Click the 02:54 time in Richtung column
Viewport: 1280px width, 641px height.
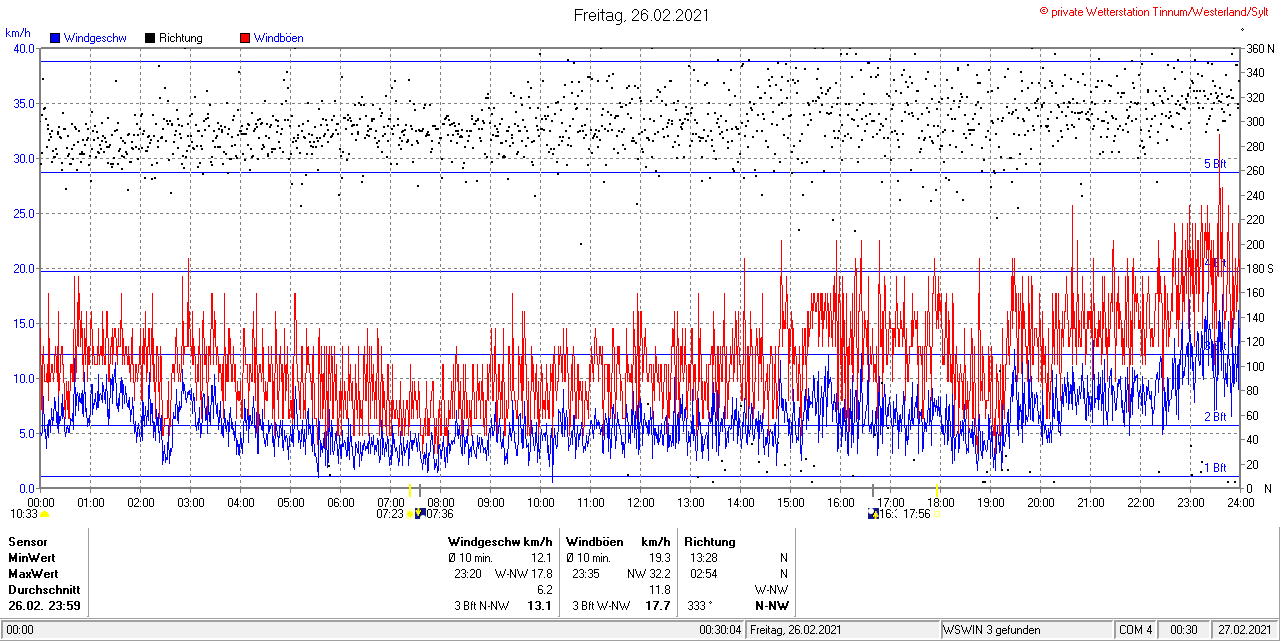702,574
